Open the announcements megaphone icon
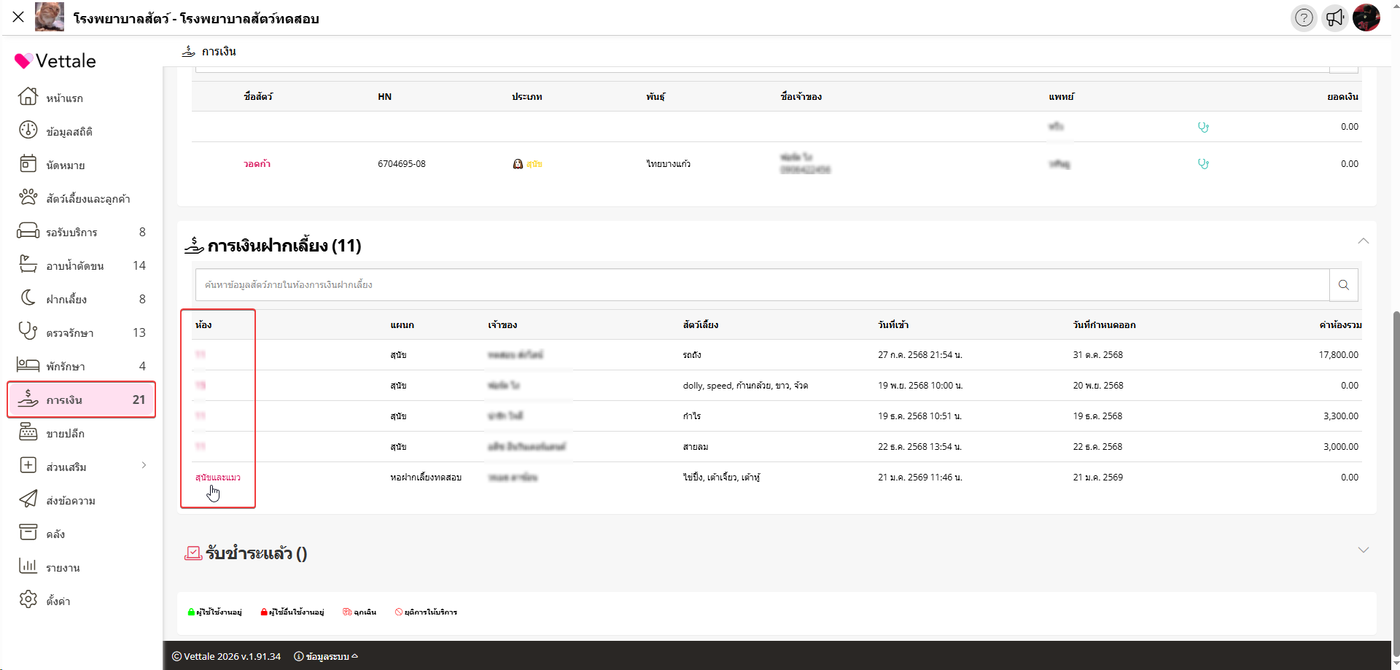Image resolution: width=1400 pixels, height=670 pixels. [1334, 18]
